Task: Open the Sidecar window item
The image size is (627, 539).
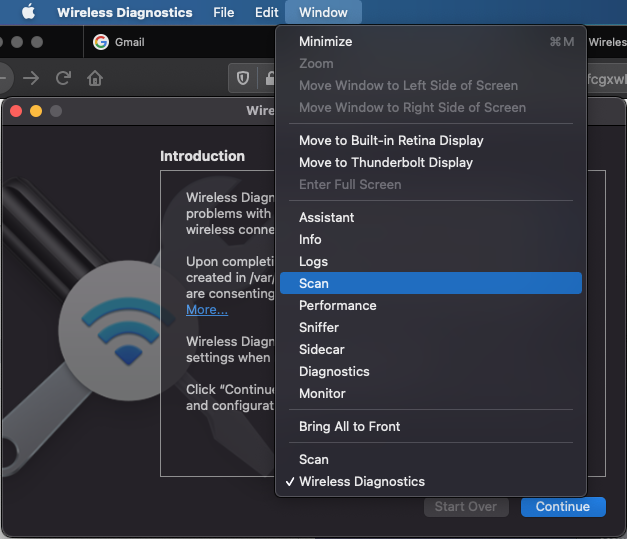Action: coord(431,349)
